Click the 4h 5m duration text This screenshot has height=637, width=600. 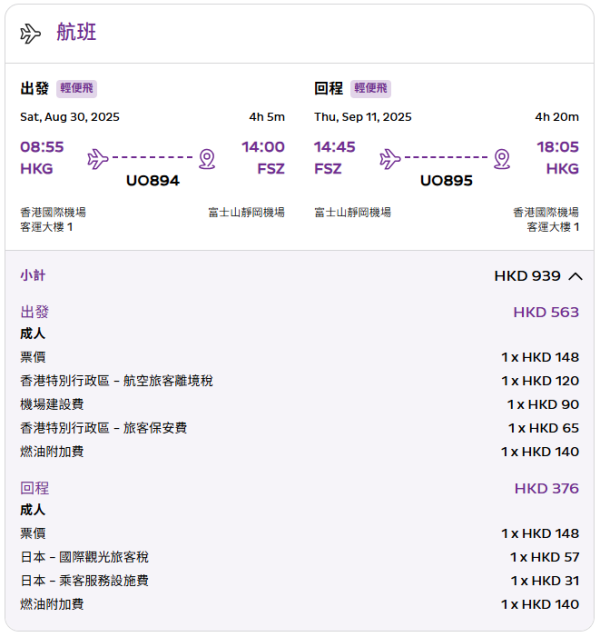tap(267, 117)
